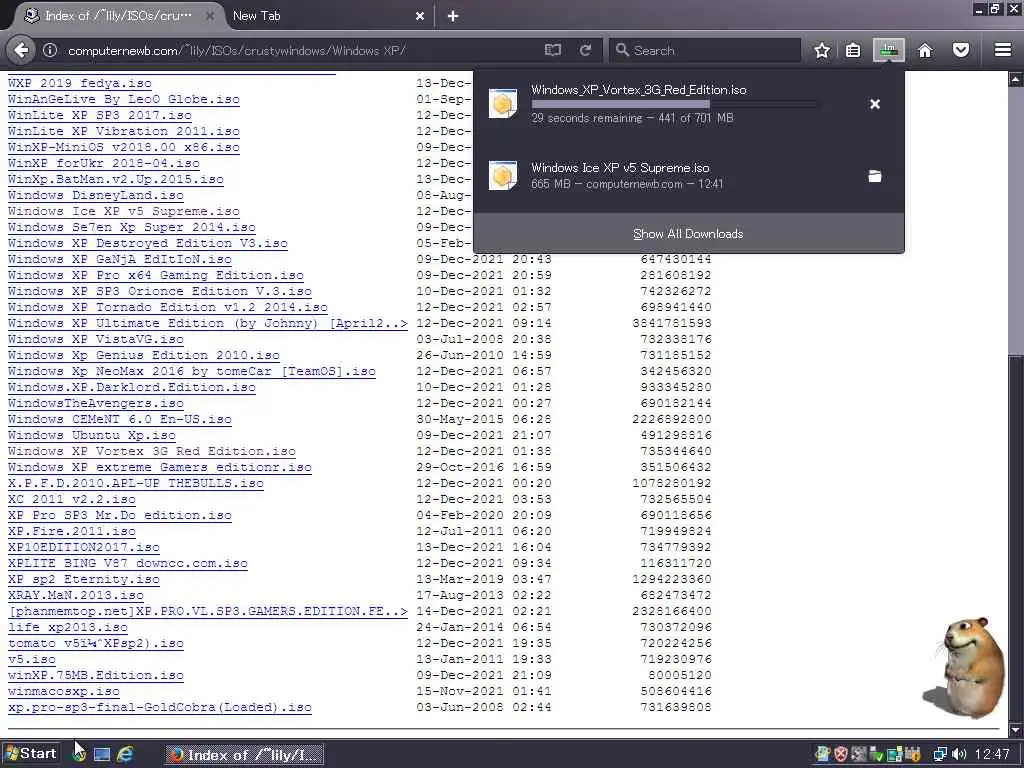Select Firefox Index of taskbar button
1024x768 pixels.
coord(244,755)
